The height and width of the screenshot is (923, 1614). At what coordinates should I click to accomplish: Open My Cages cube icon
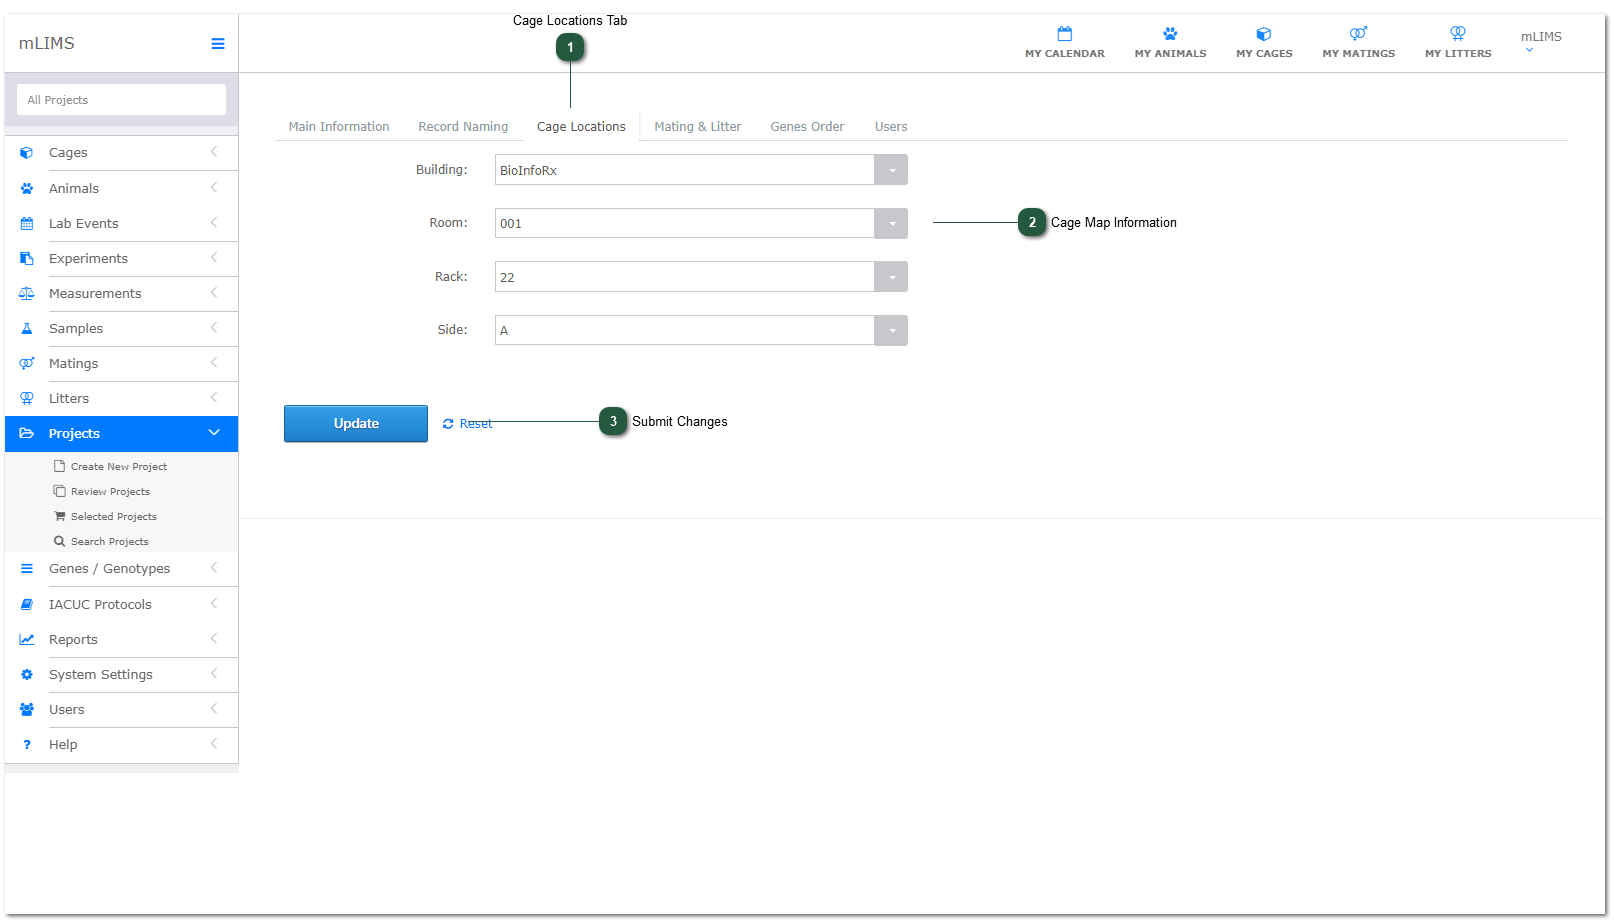point(1264,34)
